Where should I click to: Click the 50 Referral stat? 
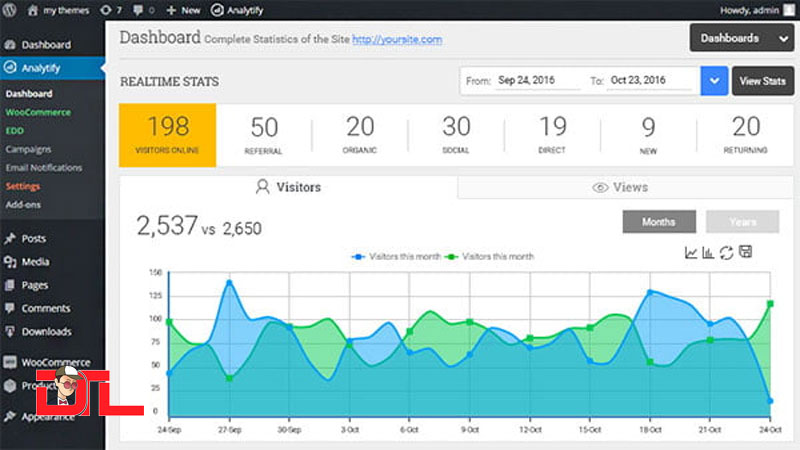point(264,135)
